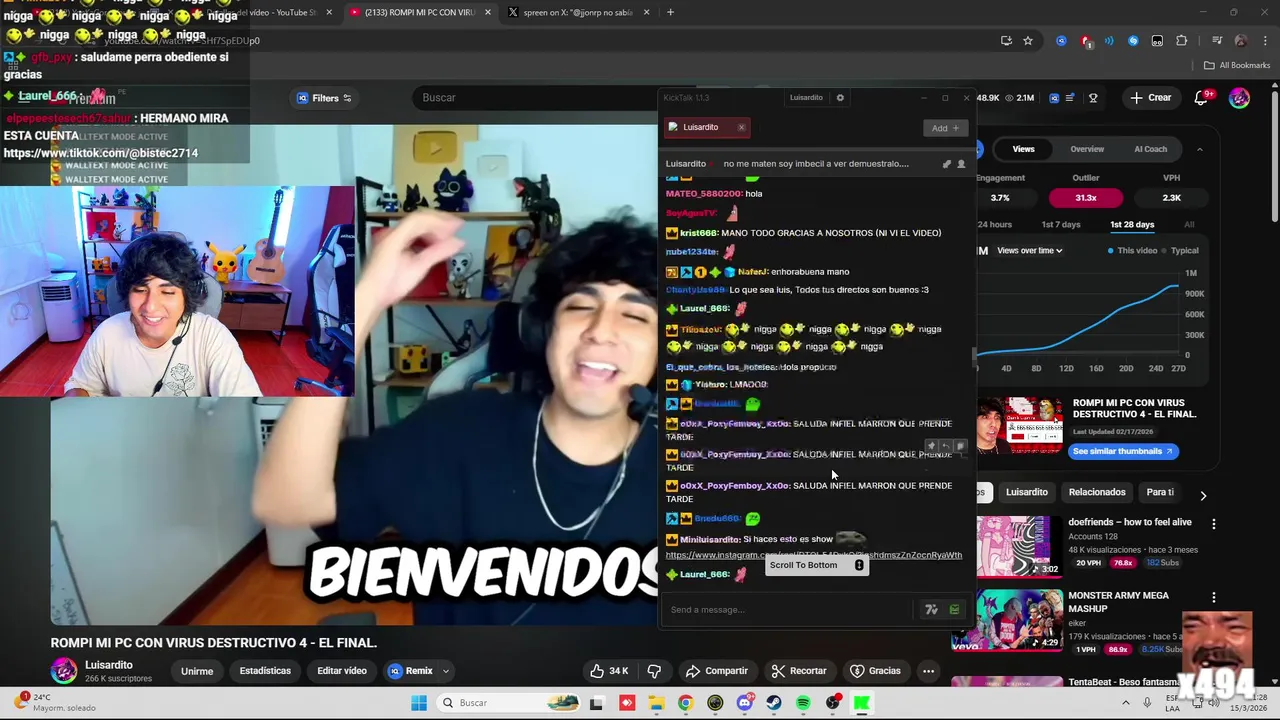Open Discord from the taskbar

click(x=744, y=703)
